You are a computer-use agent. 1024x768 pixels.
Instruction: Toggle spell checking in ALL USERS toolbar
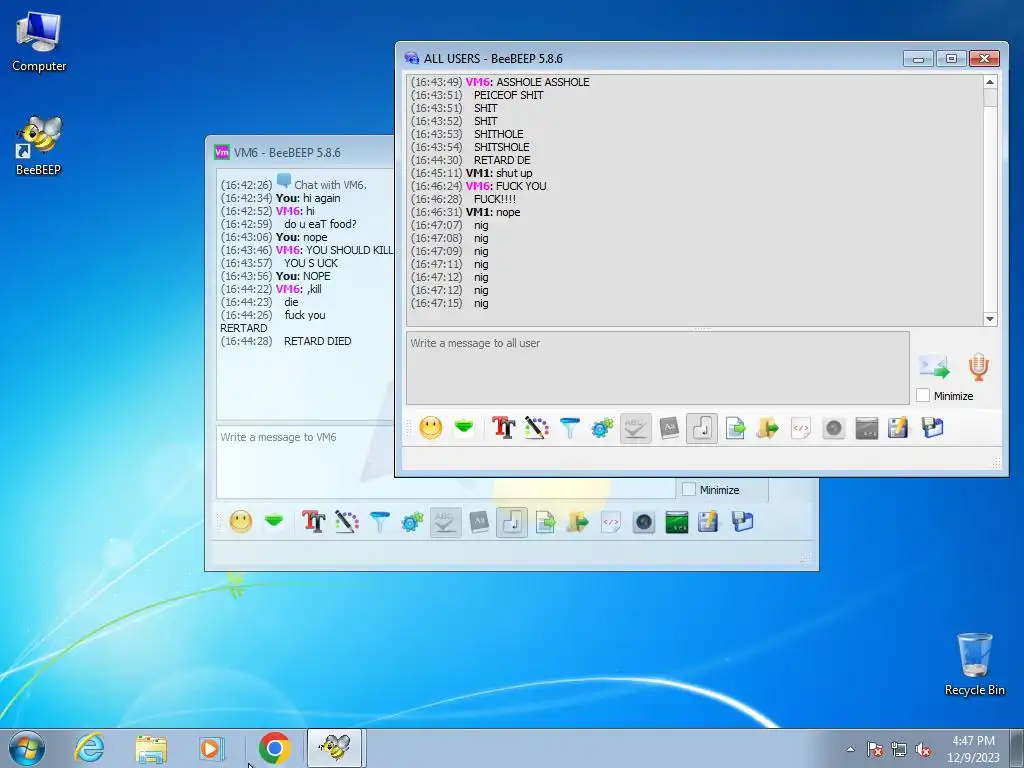[x=635, y=428]
